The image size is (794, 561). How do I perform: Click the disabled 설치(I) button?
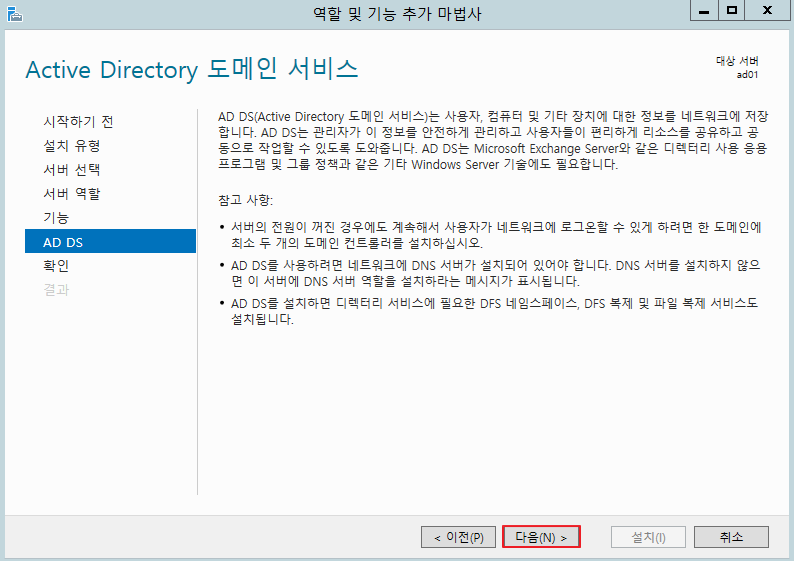648,537
